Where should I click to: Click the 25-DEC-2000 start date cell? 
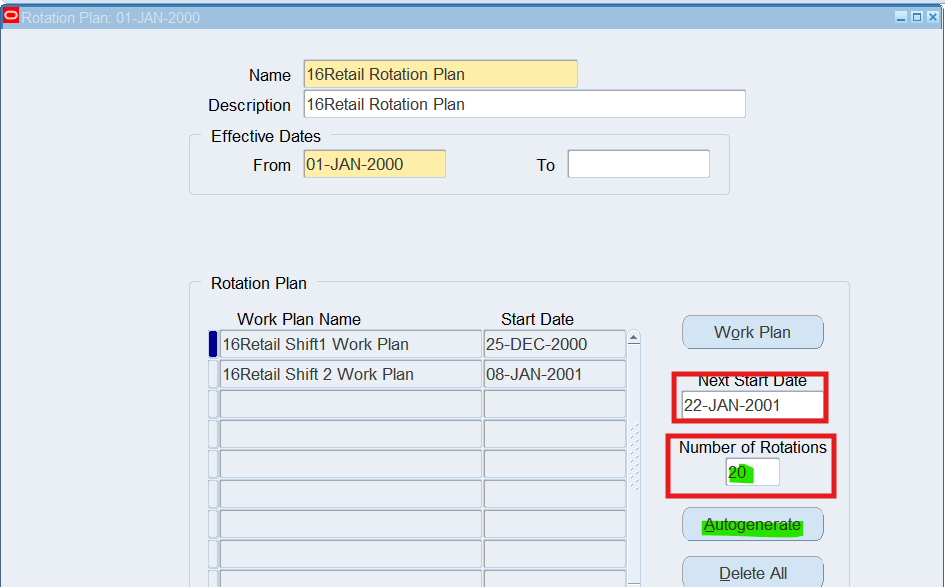point(554,344)
